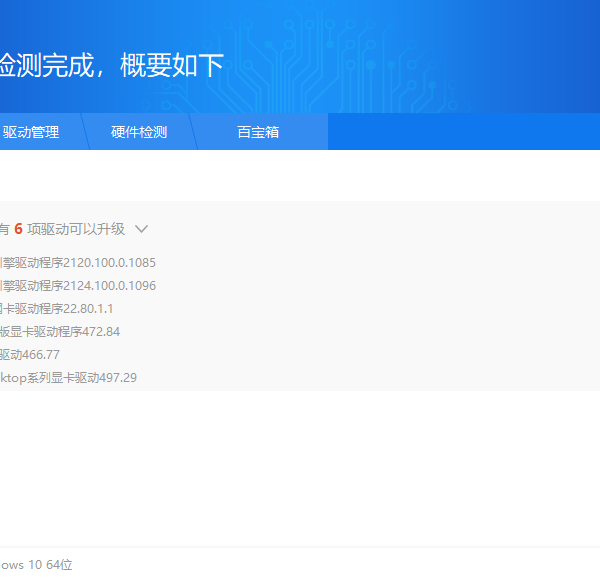The image size is (600, 580).
Task: Select the 百宝箱 tab
Action: pyautogui.click(x=258, y=132)
